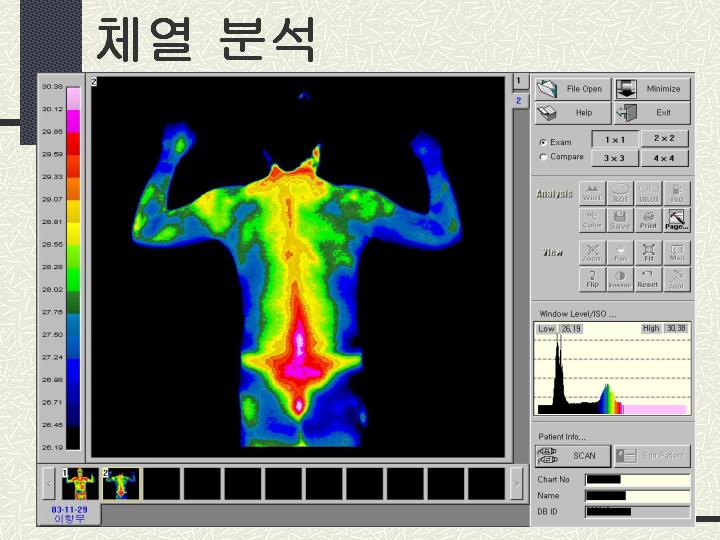
Task: Open the Help section
Action: tap(573, 113)
